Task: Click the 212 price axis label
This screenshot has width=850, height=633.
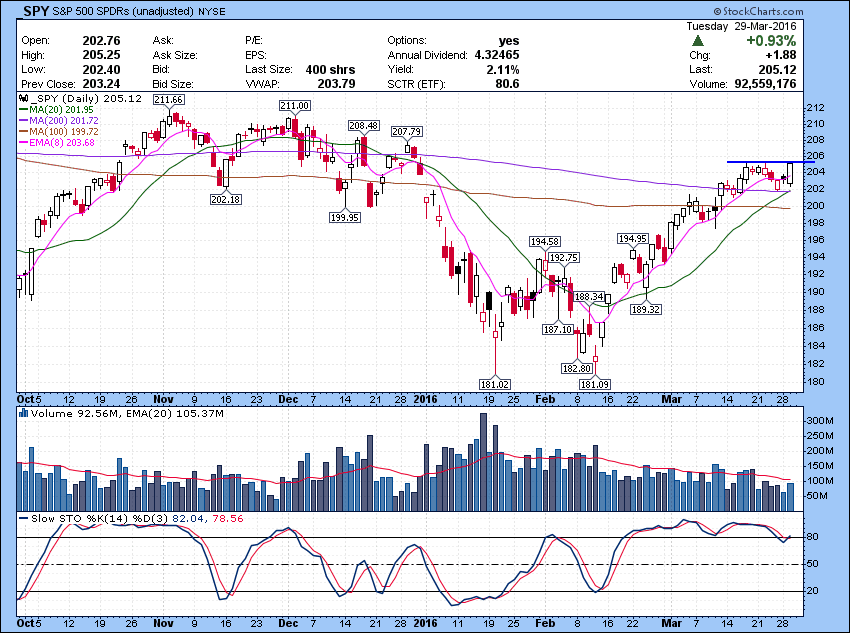Action: tap(815, 107)
